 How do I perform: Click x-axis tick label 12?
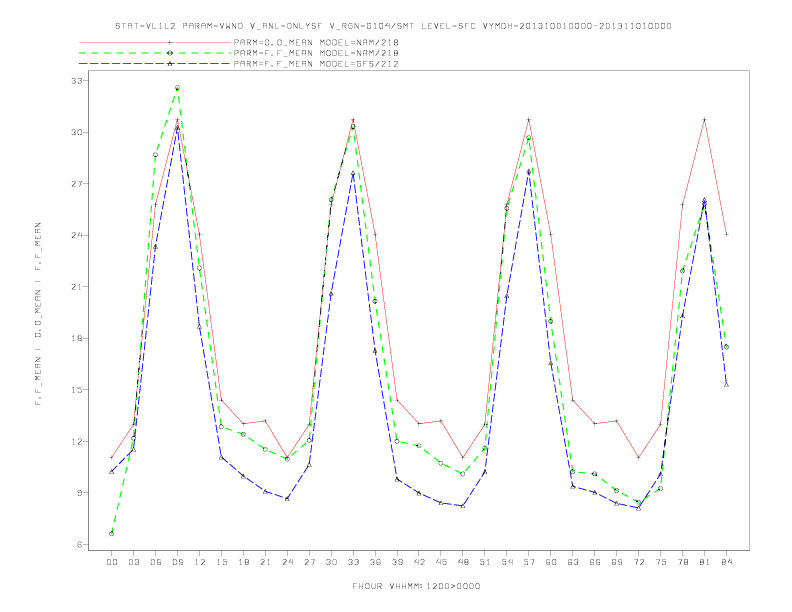coord(200,562)
